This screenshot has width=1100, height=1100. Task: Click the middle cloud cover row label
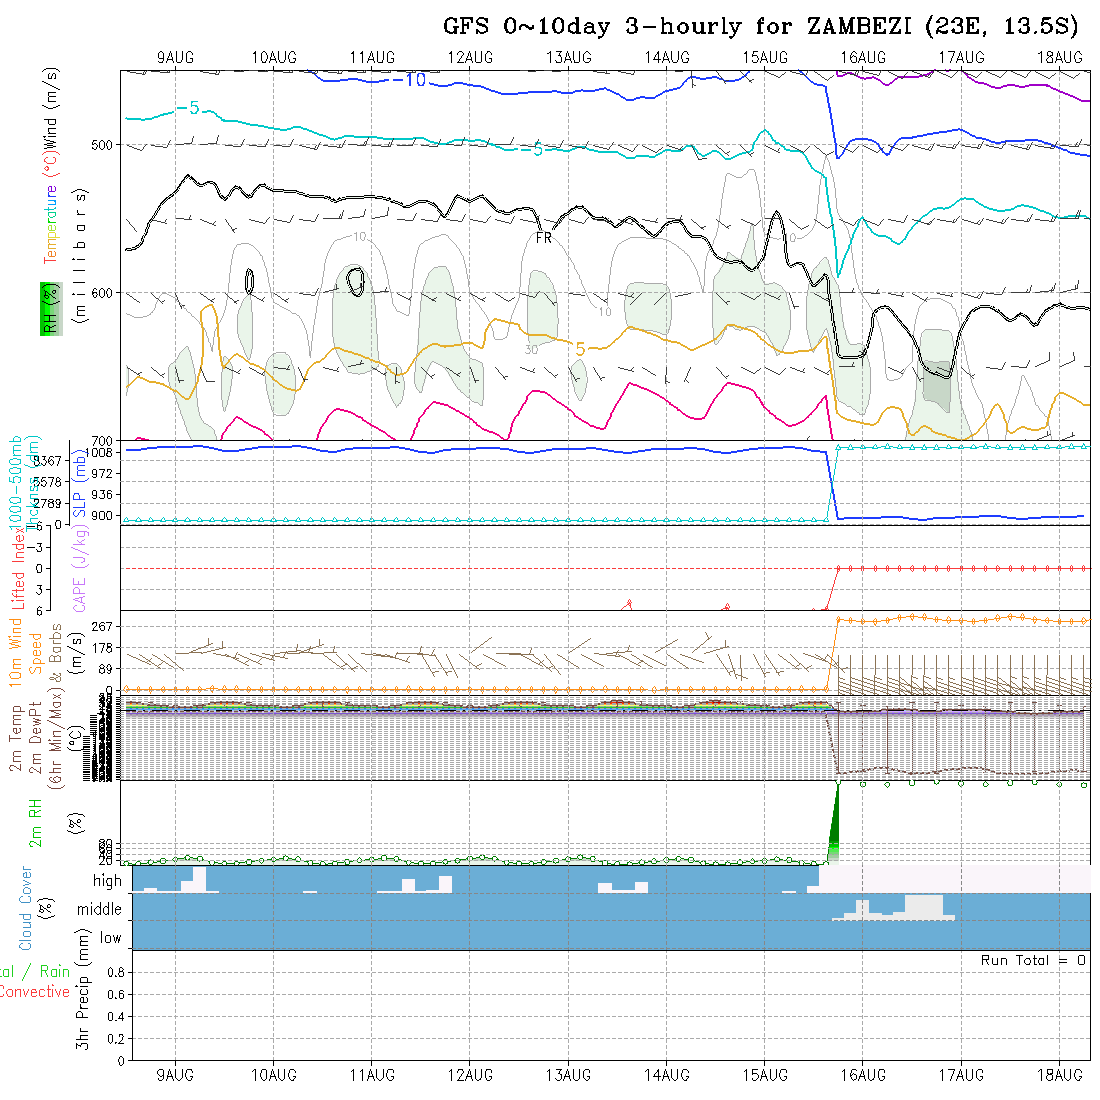pos(99,910)
